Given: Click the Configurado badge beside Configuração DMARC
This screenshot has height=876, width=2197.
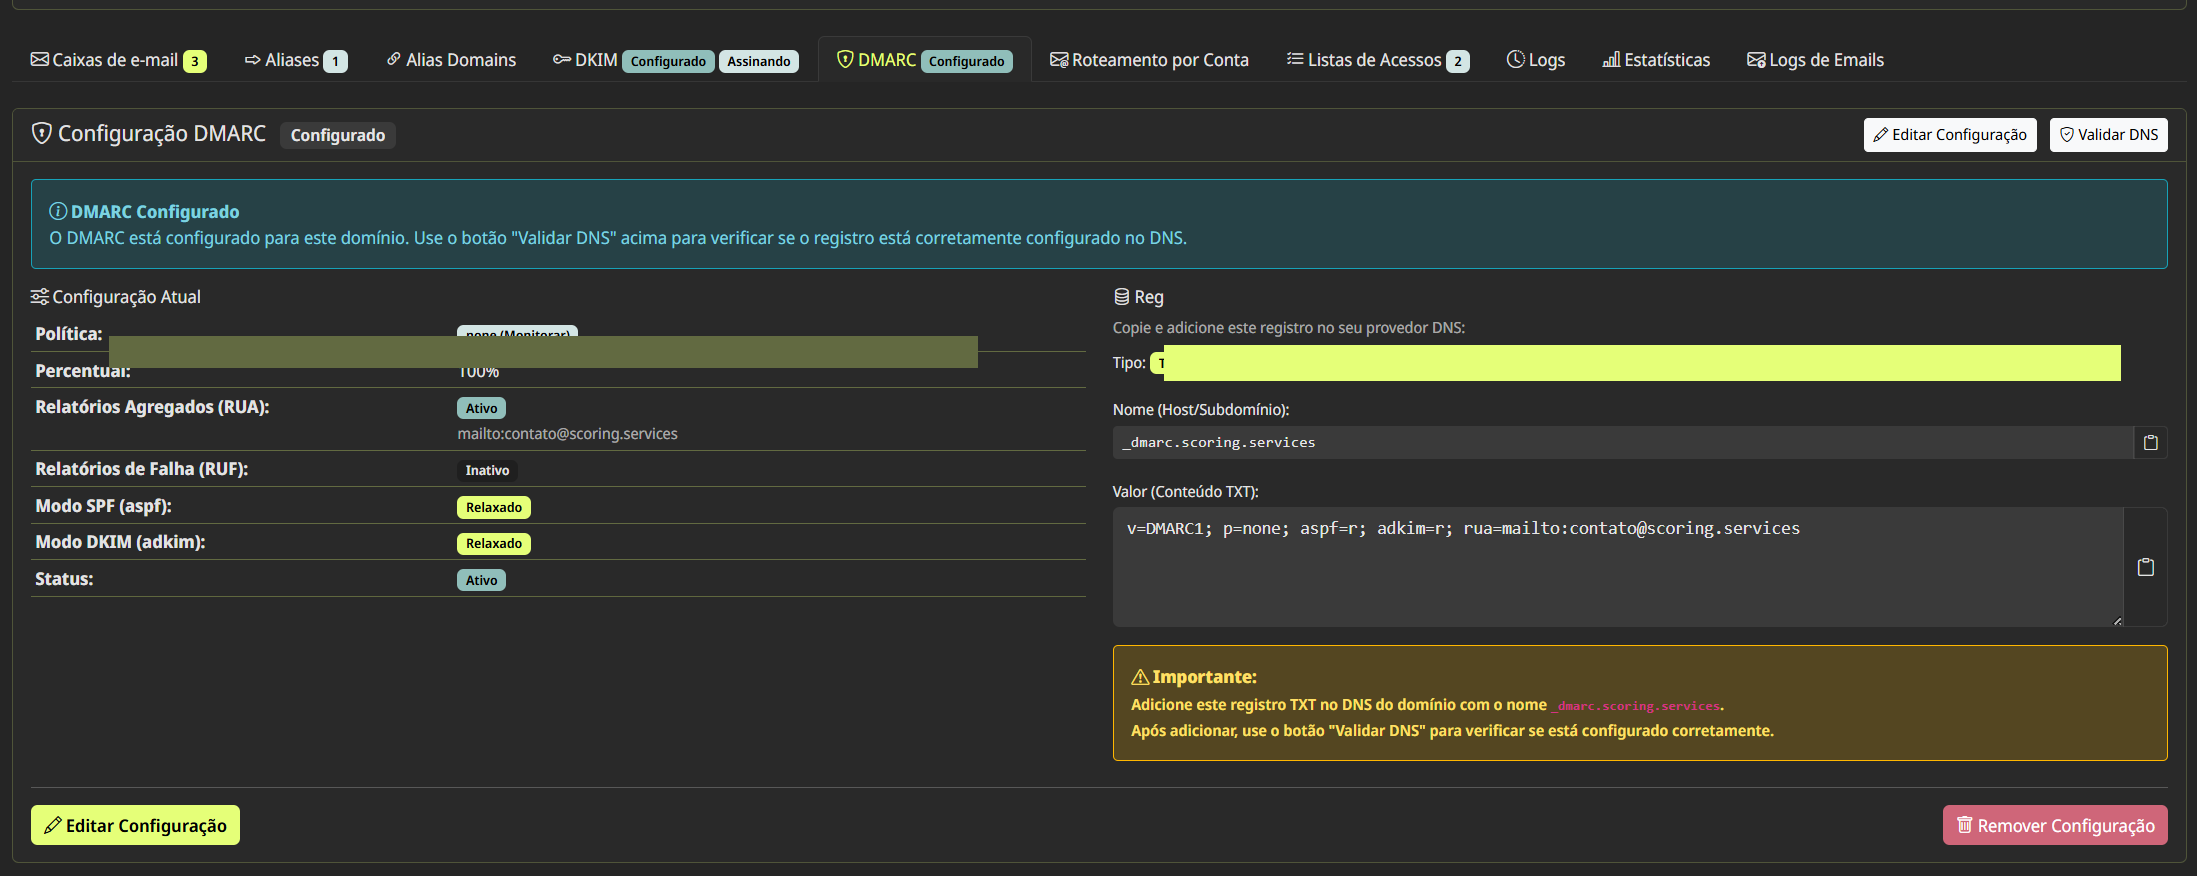Looking at the screenshot, I should point(338,135).
